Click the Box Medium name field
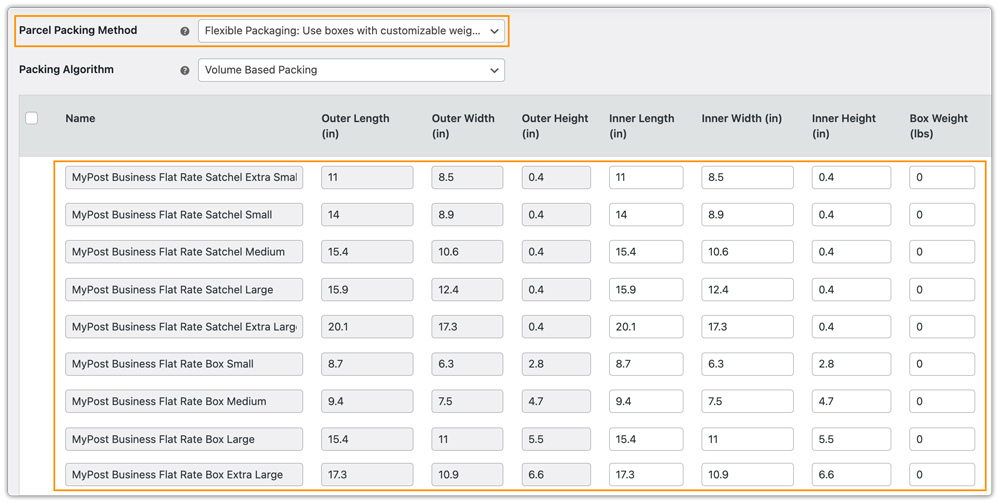Viewport: 1000px width, 502px height. pos(184,401)
